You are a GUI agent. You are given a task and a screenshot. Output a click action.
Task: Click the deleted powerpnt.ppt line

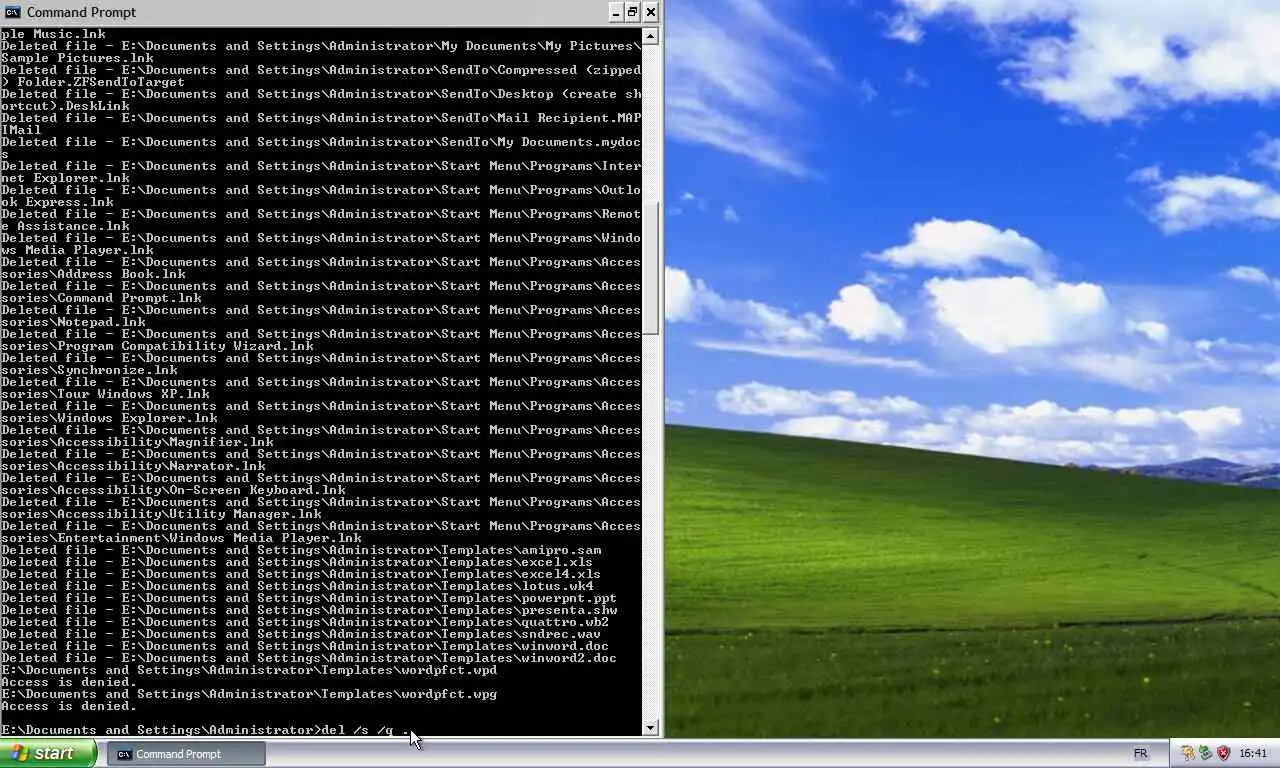[309, 598]
